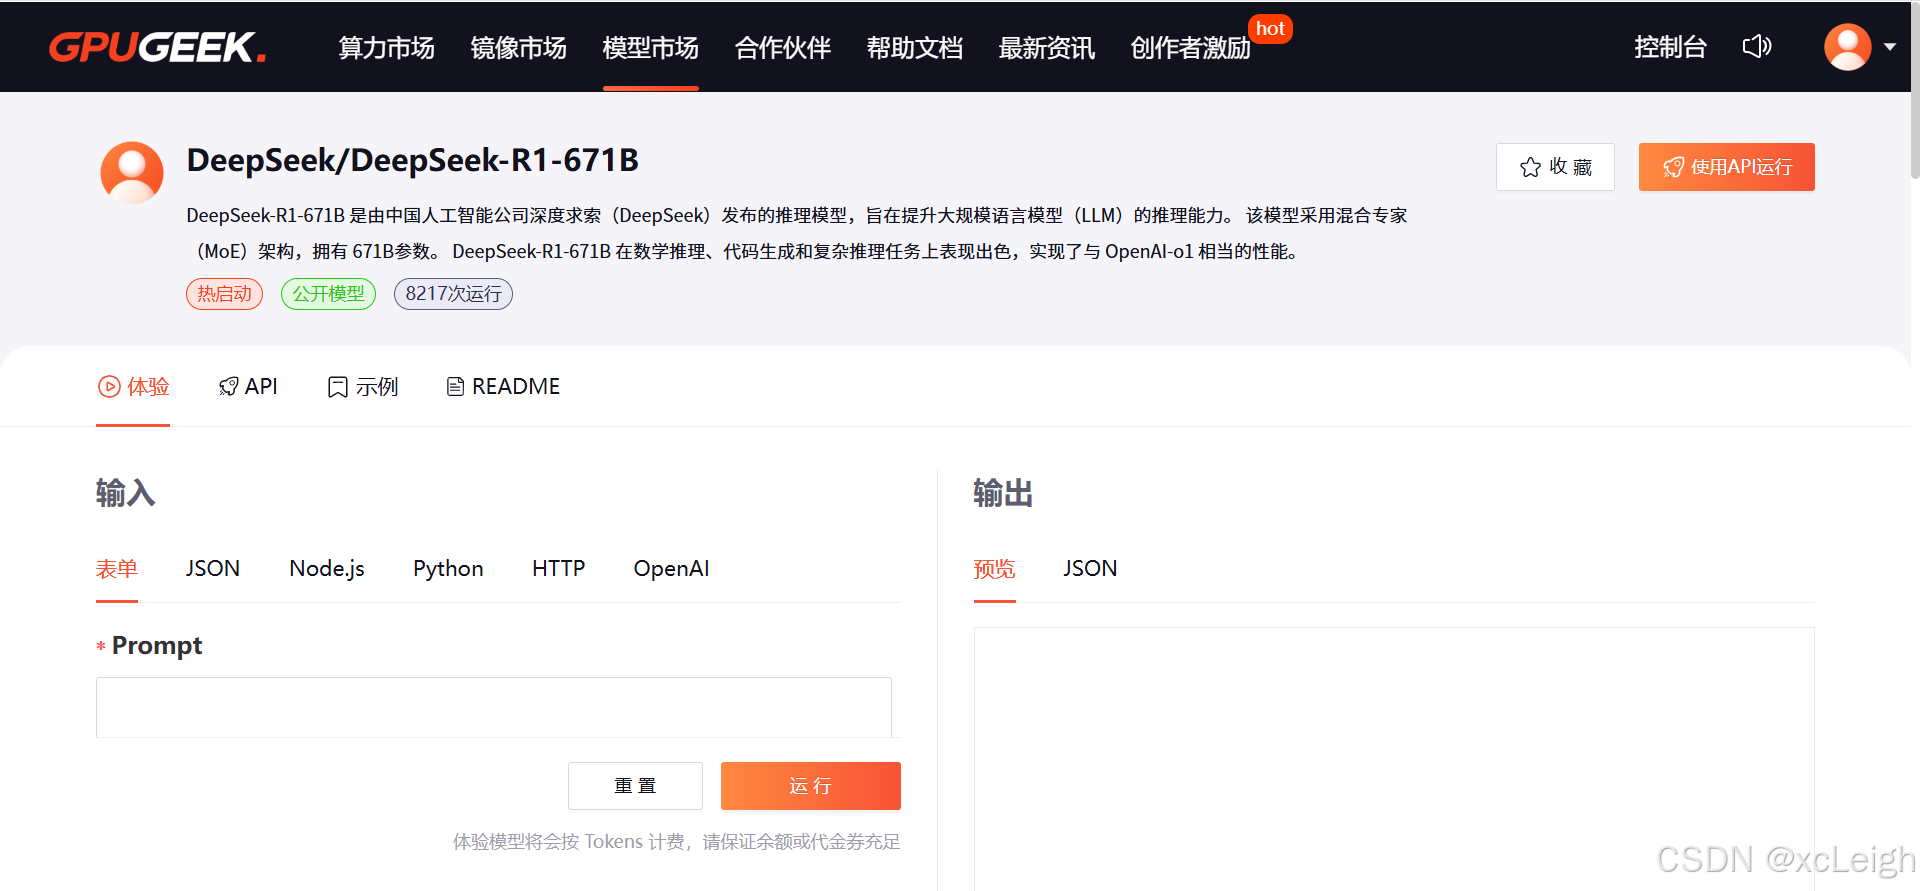This screenshot has width=1920, height=891.
Task: Expand the account dropdown arrow
Action: click(x=1890, y=47)
